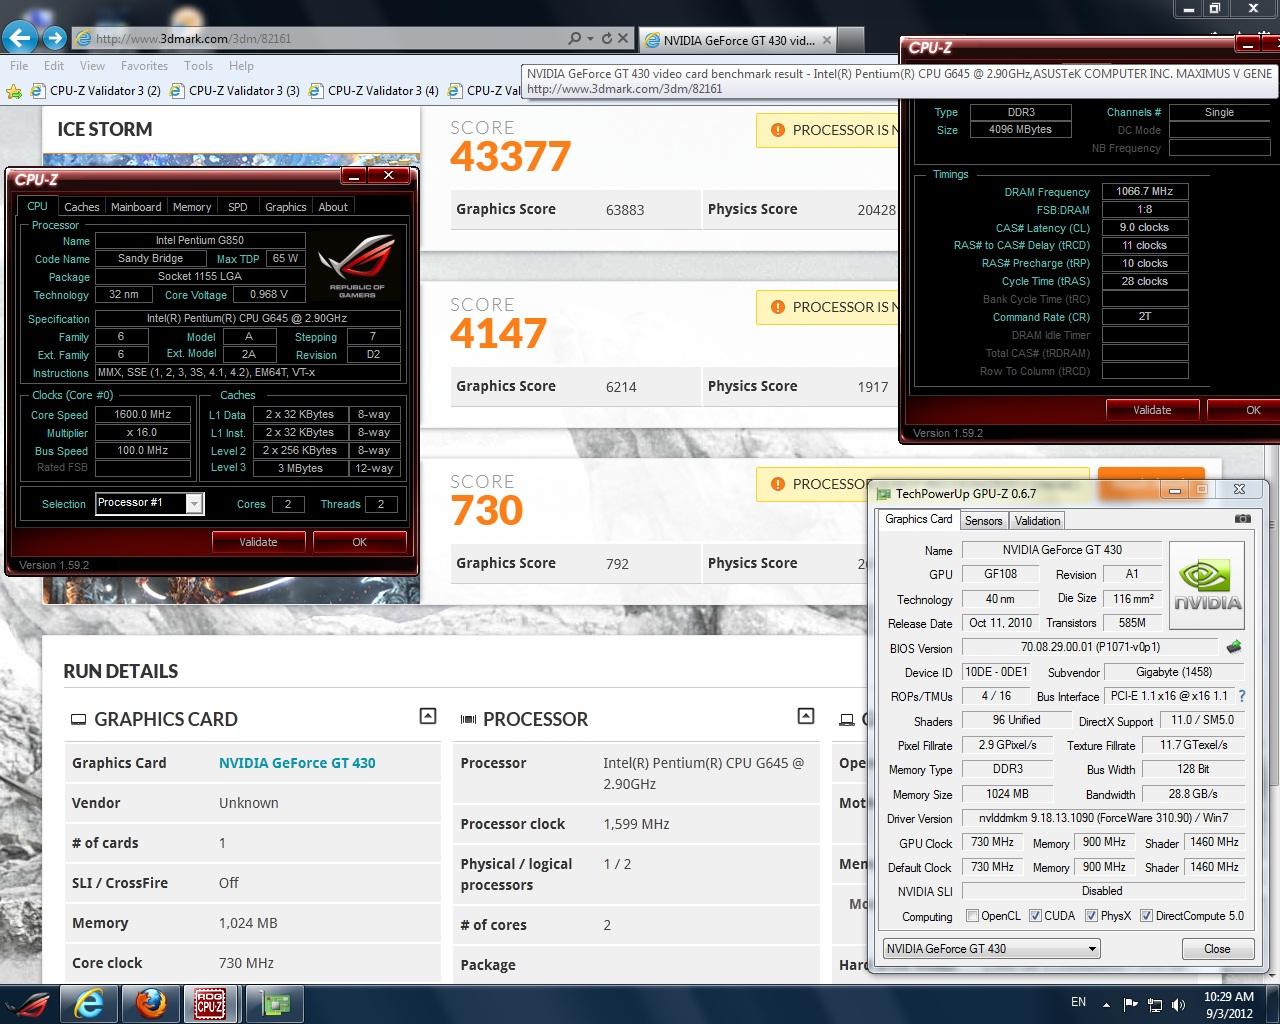
Task: Open the Edit menu in Internet Explorer
Action: tap(54, 66)
